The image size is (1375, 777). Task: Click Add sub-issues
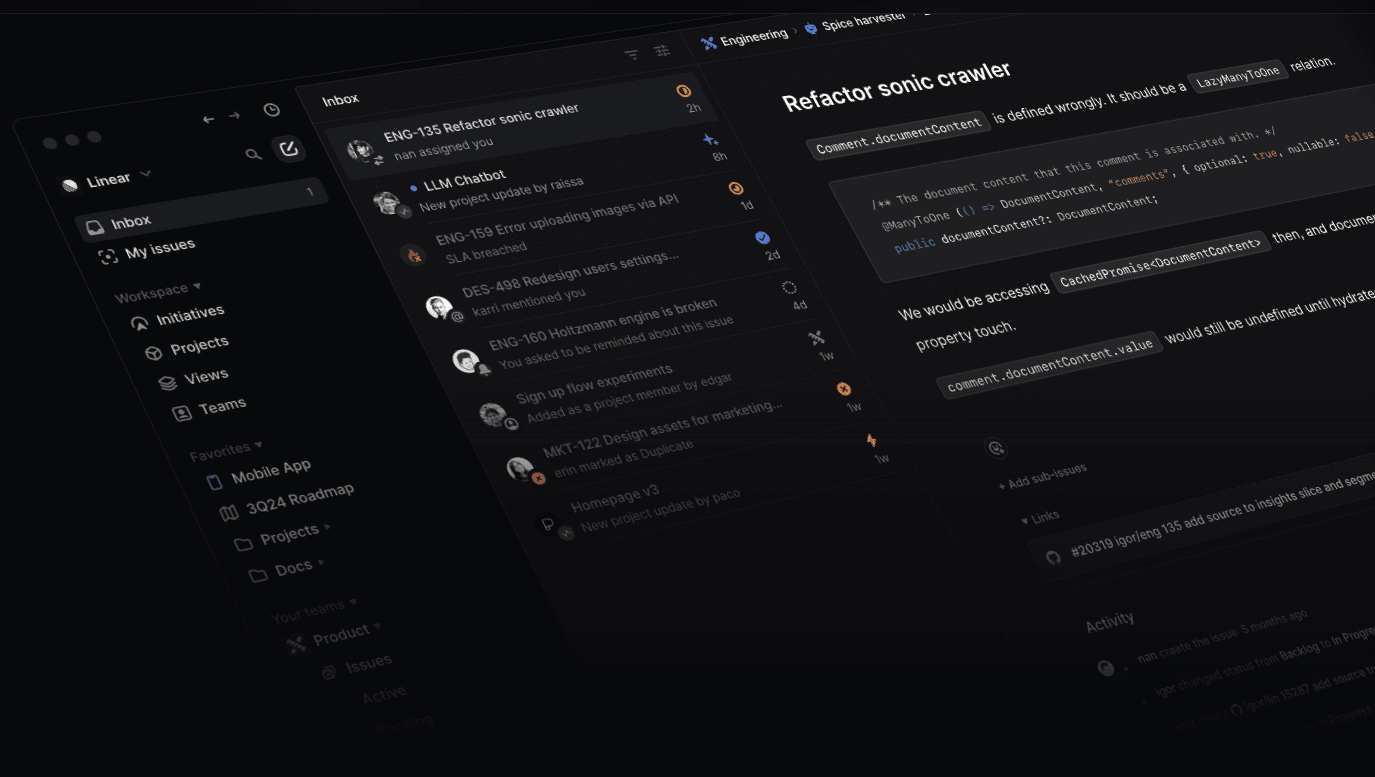tap(1043, 477)
